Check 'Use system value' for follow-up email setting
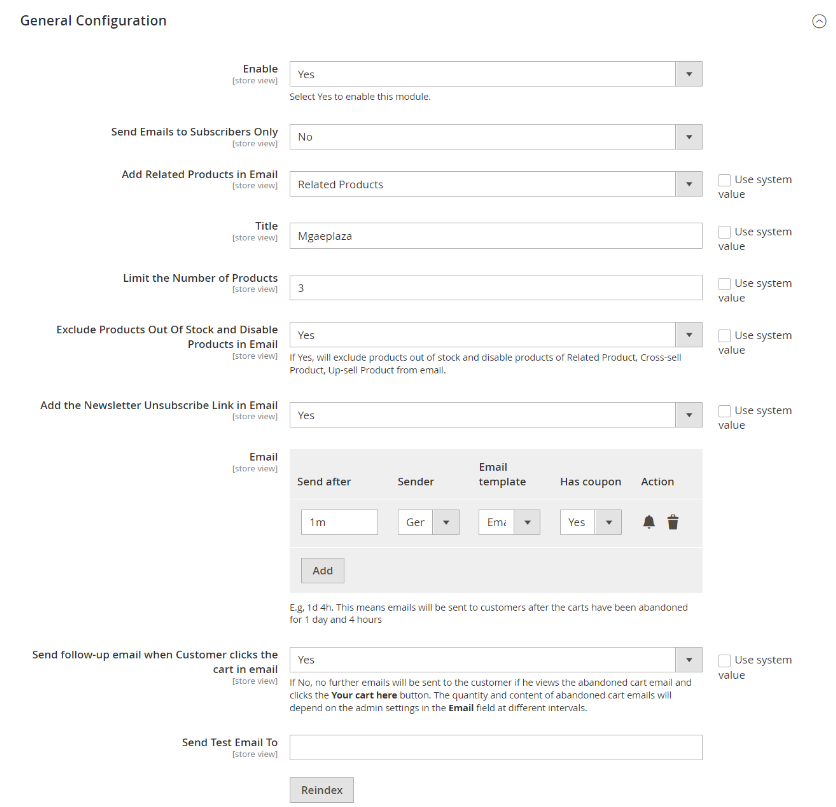Viewport: 836px width, 807px height. click(725, 661)
